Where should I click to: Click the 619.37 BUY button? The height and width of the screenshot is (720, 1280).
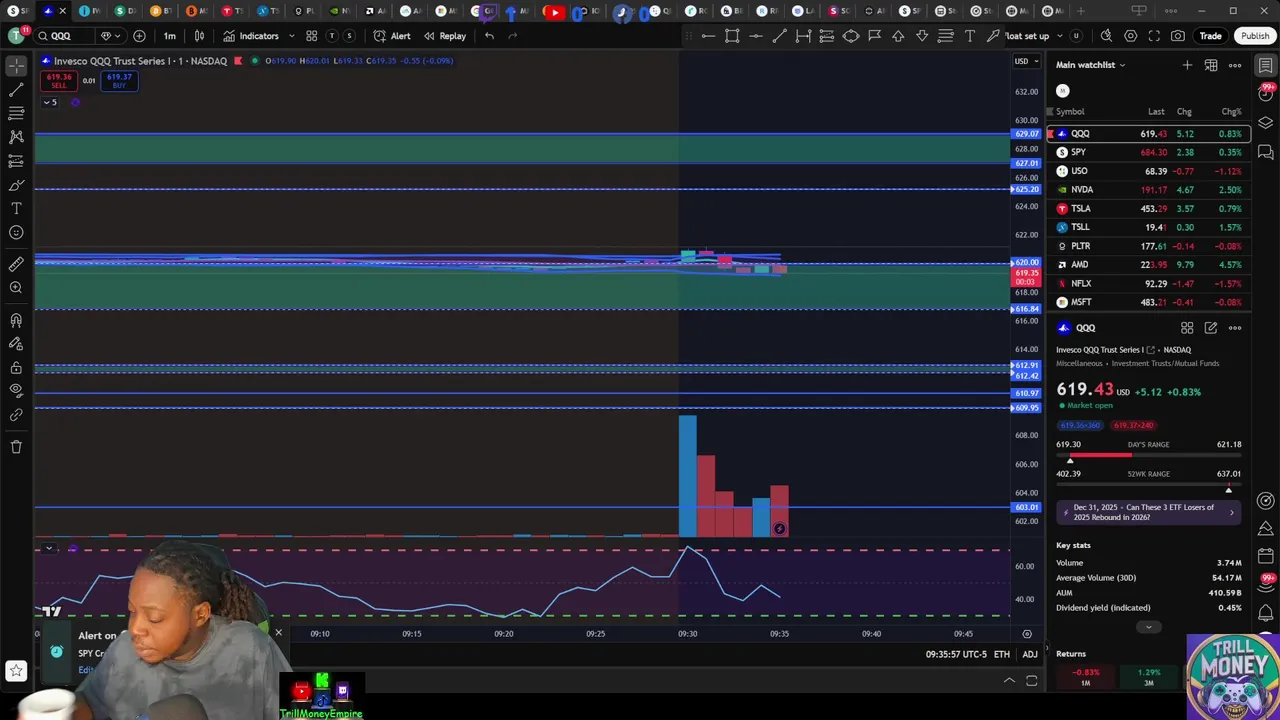119,81
